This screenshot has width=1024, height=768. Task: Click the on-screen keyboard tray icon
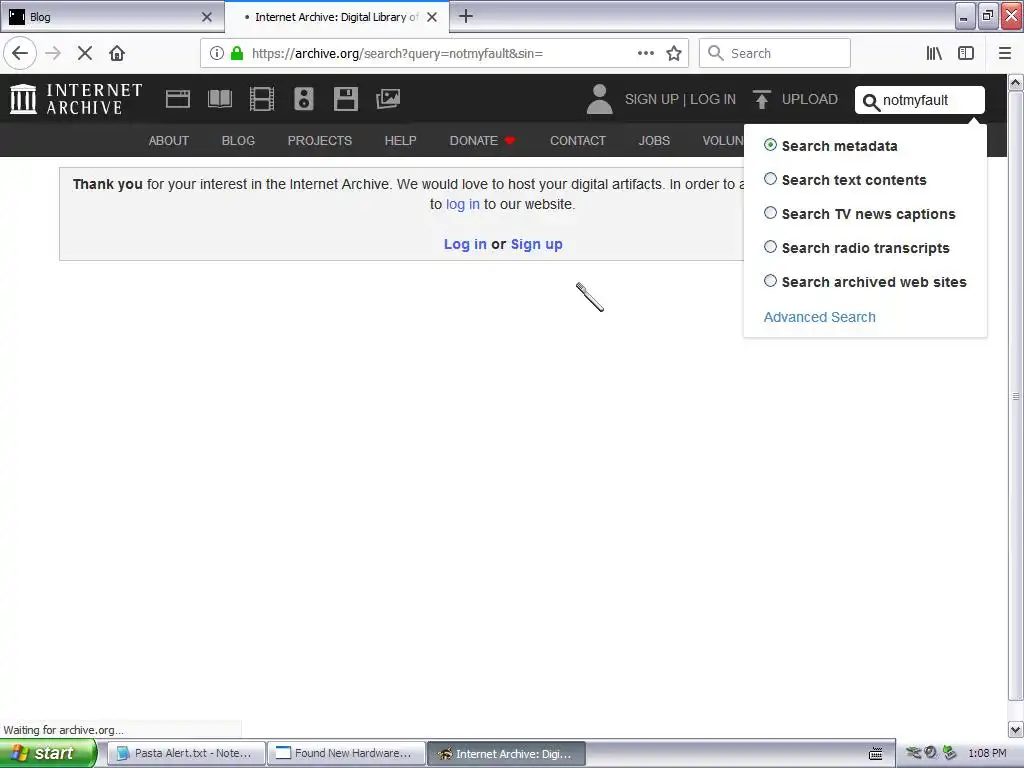[876, 753]
